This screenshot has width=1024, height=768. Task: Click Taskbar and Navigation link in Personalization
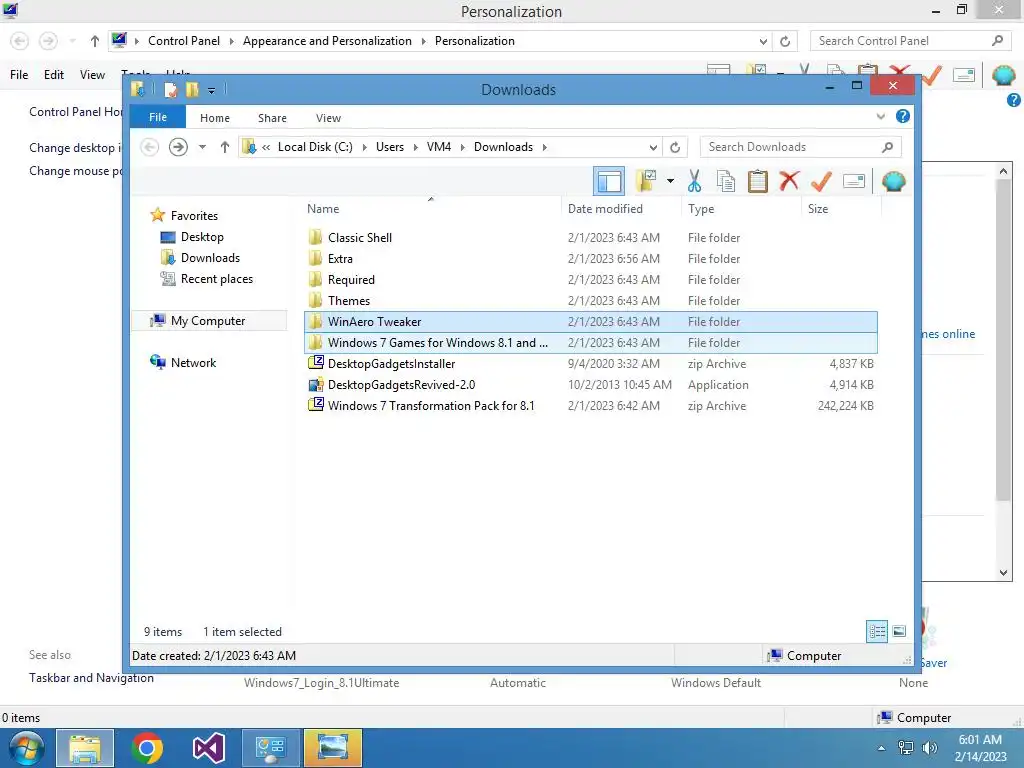pos(91,678)
